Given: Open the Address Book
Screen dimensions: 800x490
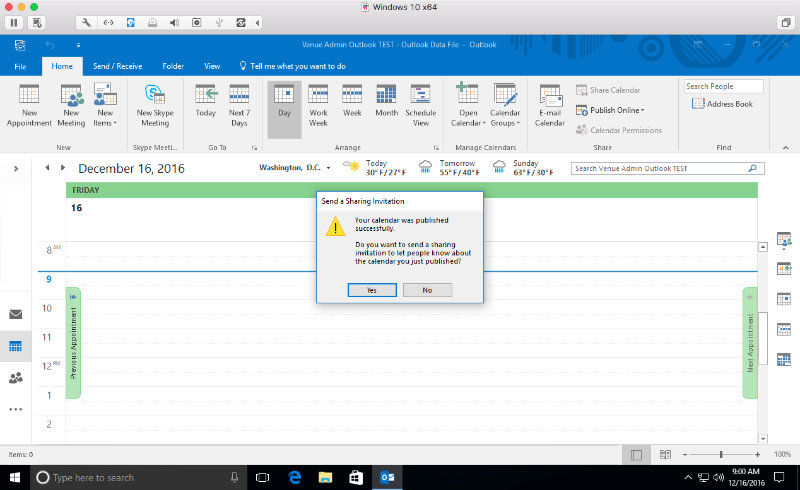Looking at the screenshot, I should click(722, 104).
